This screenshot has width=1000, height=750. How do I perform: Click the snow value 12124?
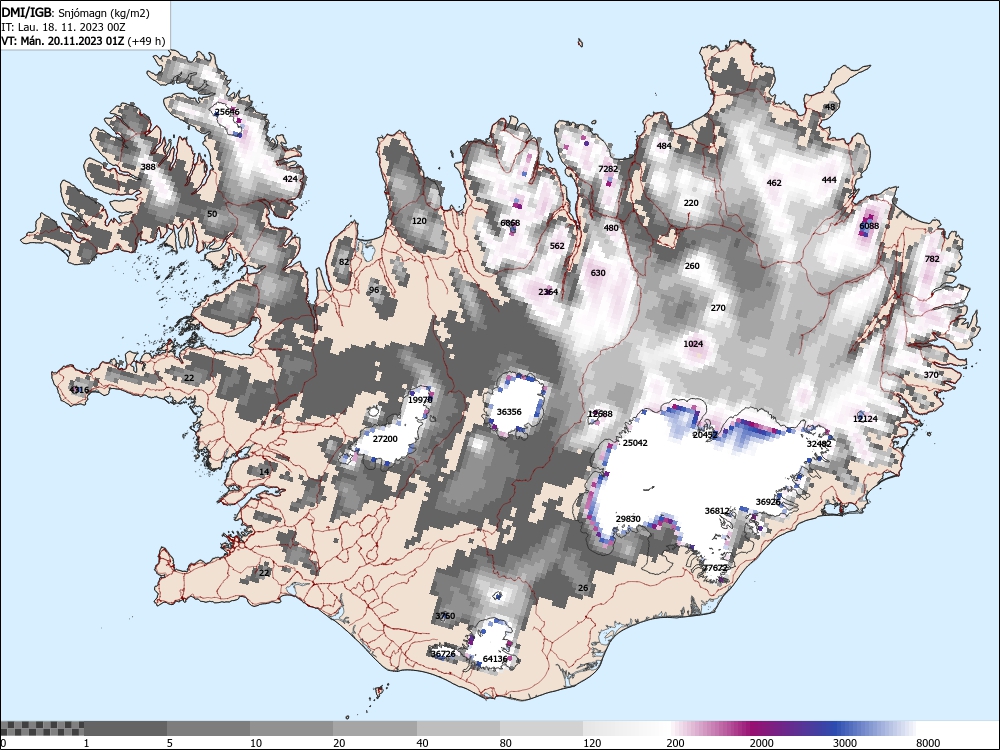865,418
